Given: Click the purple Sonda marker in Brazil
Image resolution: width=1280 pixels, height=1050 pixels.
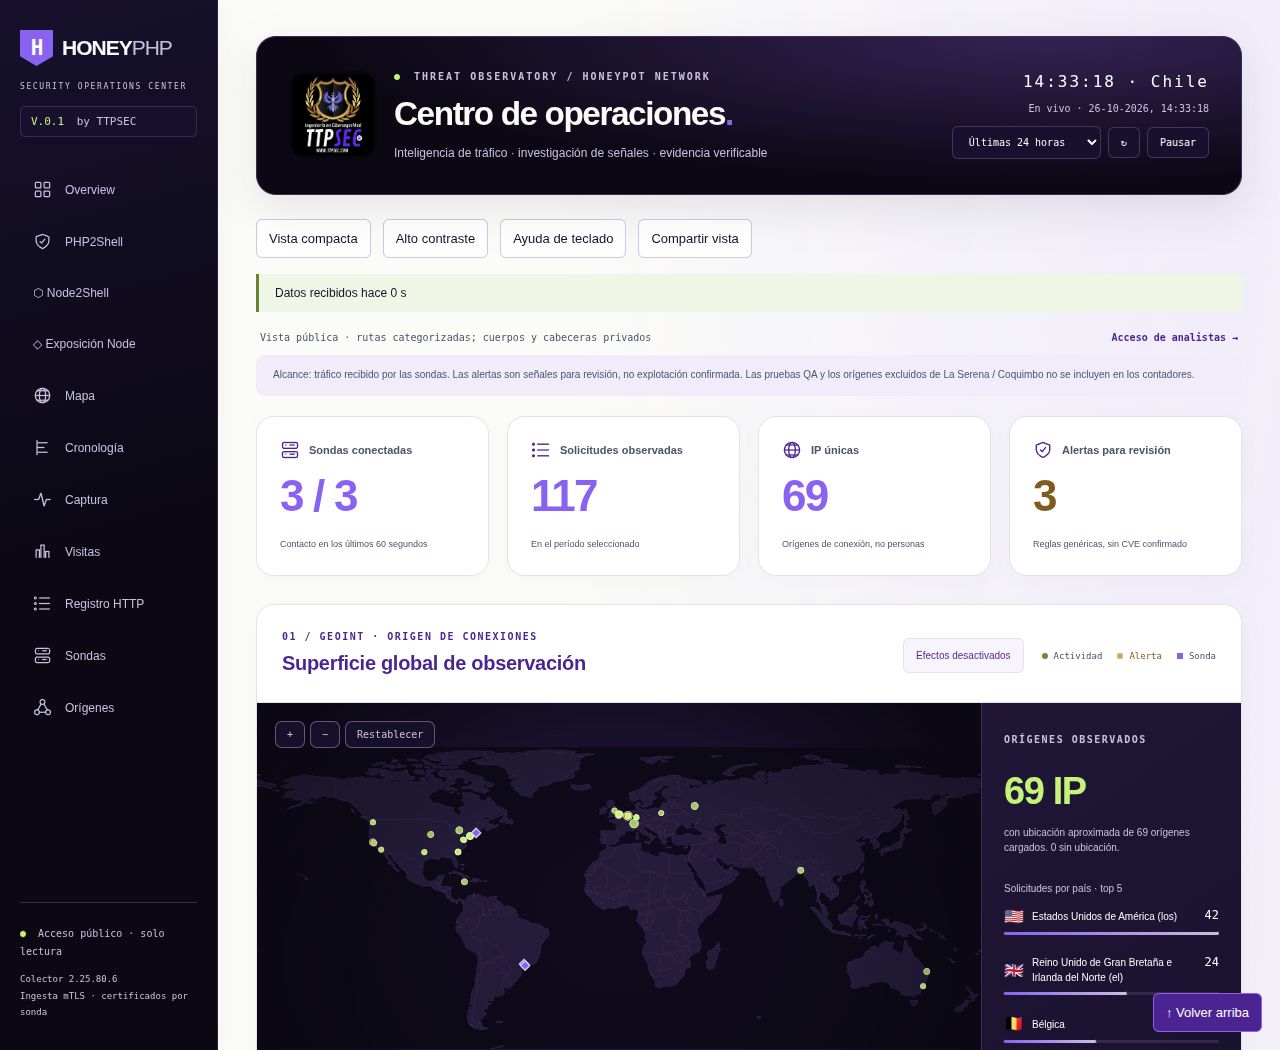Looking at the screenshot, I should [x=524, y=965].
